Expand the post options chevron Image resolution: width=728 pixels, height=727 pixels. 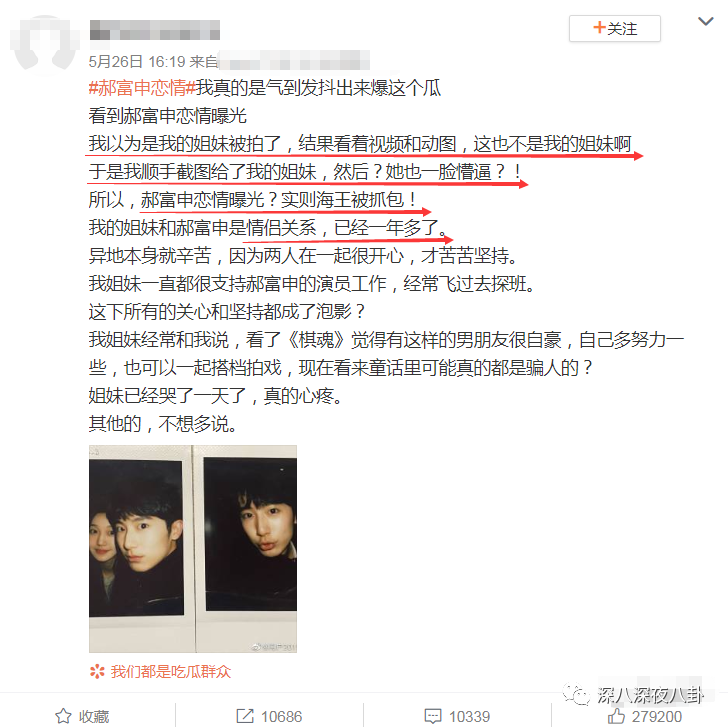(x=705, y=21)
